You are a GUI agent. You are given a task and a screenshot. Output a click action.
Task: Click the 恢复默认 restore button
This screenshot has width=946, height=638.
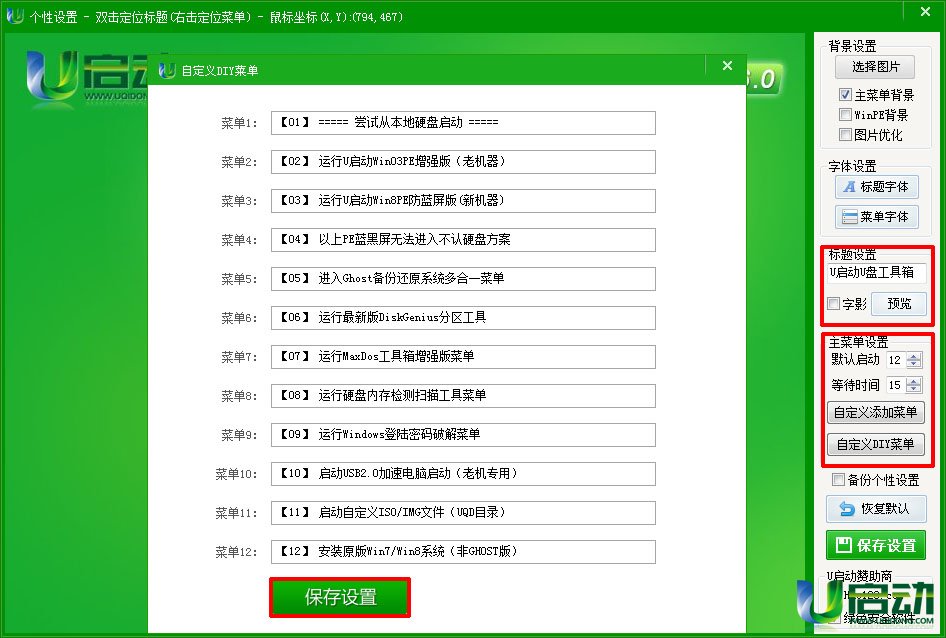coord(876,509)
